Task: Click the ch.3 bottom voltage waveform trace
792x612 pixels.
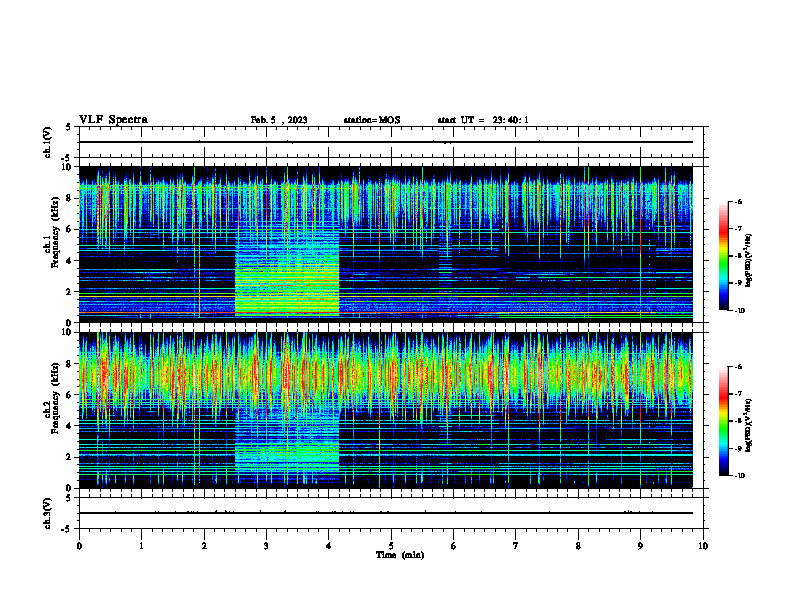Action: [x=385, y=513]
